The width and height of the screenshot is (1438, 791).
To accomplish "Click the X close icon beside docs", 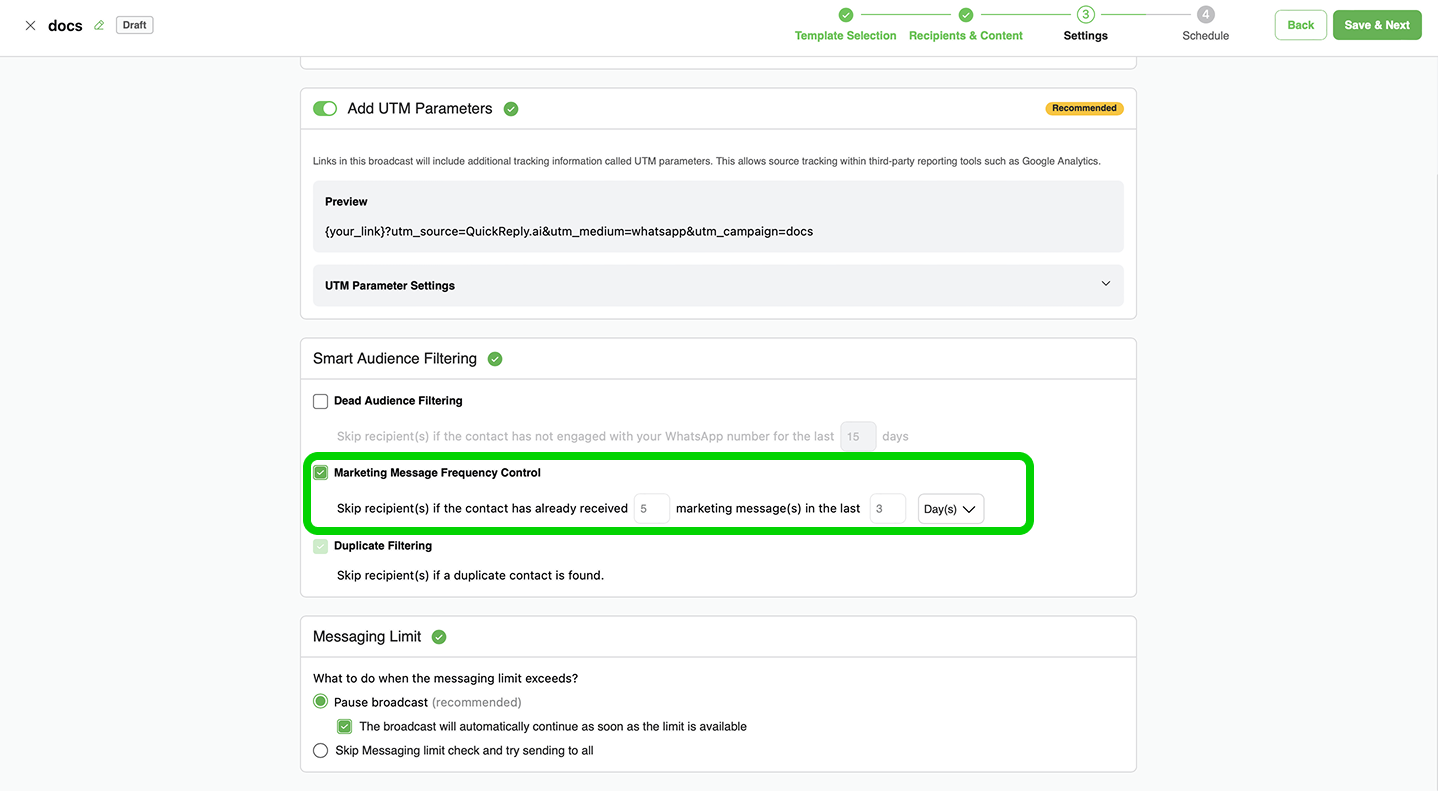I will point(30,26).
